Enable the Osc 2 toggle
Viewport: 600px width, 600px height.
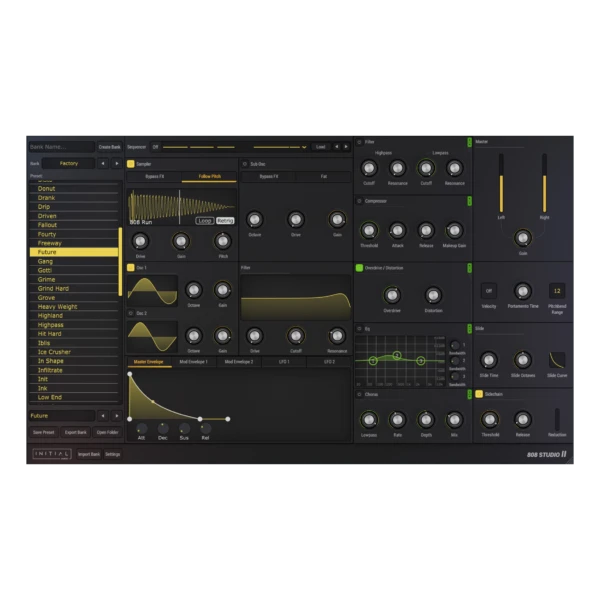pyautogui.click(x=130, y=313)
